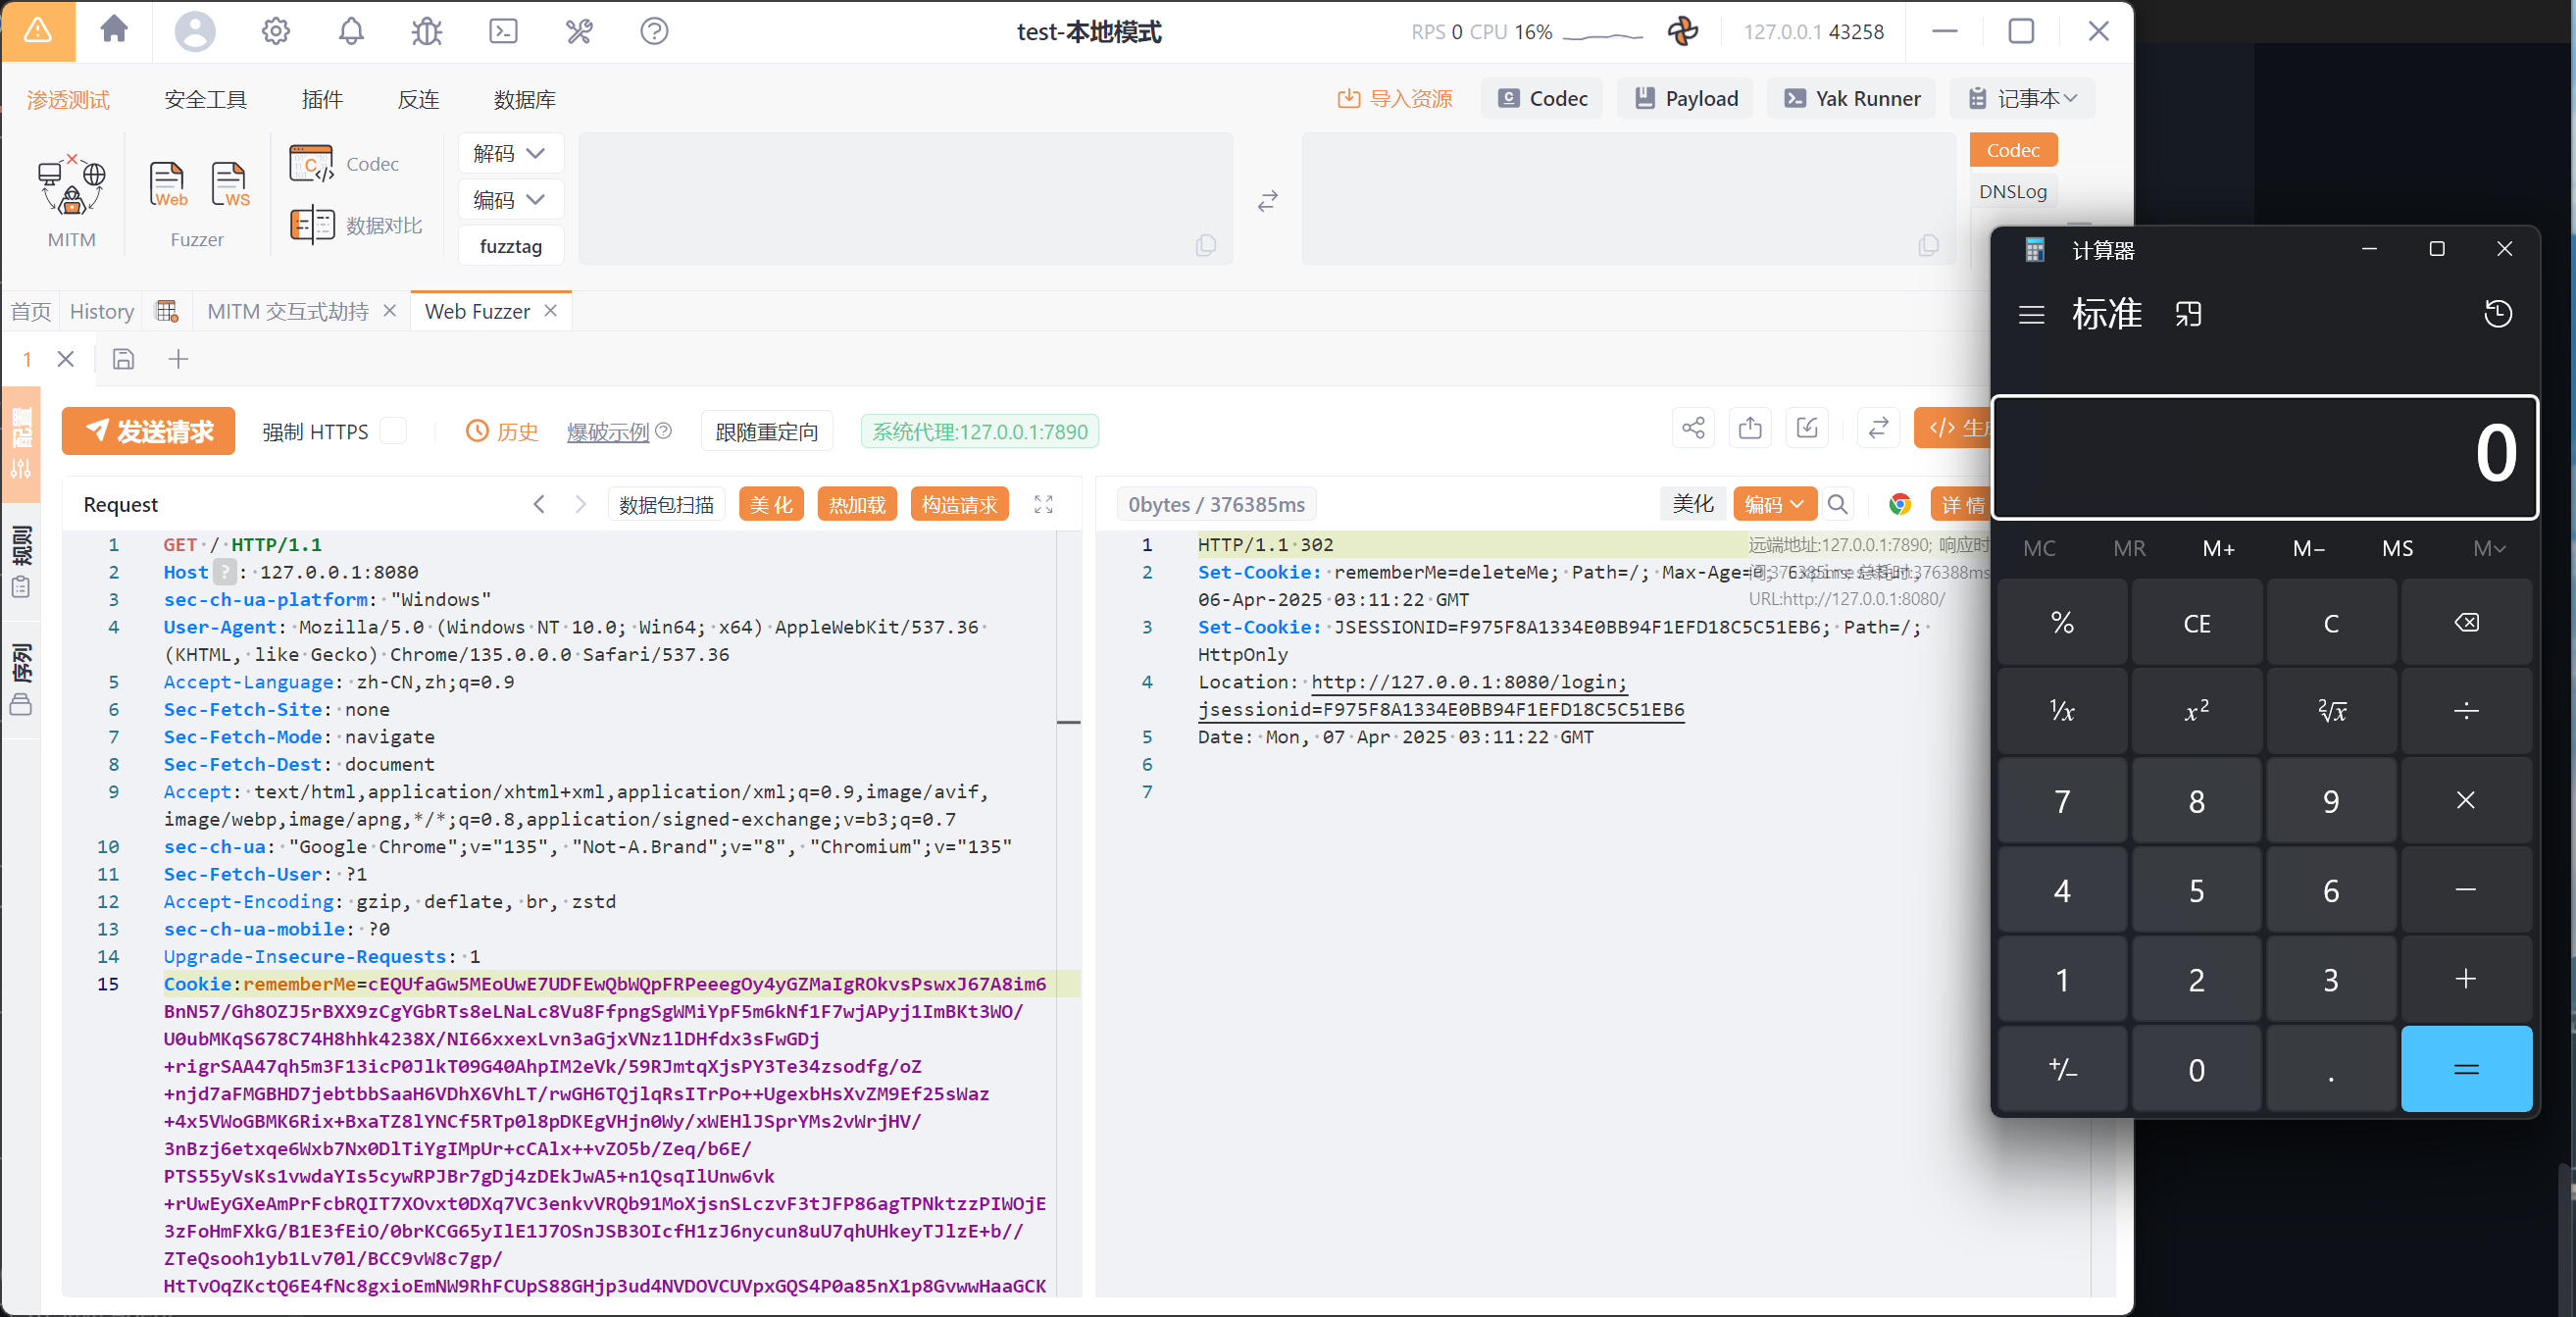Click the import icon in fuzzer toolbar
Viewport: 2576px width, 1317px height.
point(1807,428)
